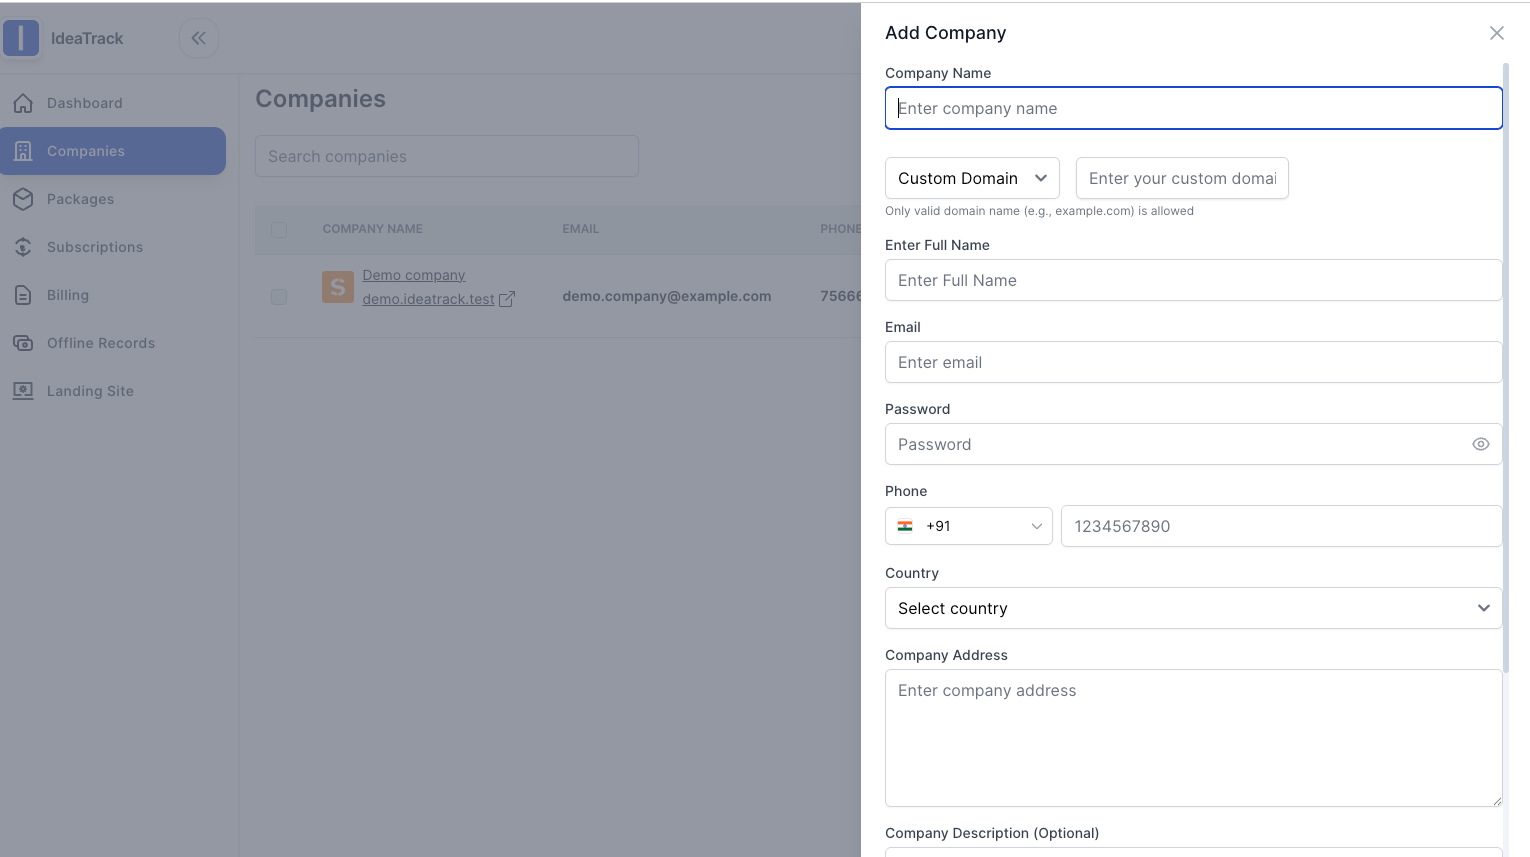Toggle password visibility eye icon
This screenshot has width=1530, height=857.
click(1480, 444)
